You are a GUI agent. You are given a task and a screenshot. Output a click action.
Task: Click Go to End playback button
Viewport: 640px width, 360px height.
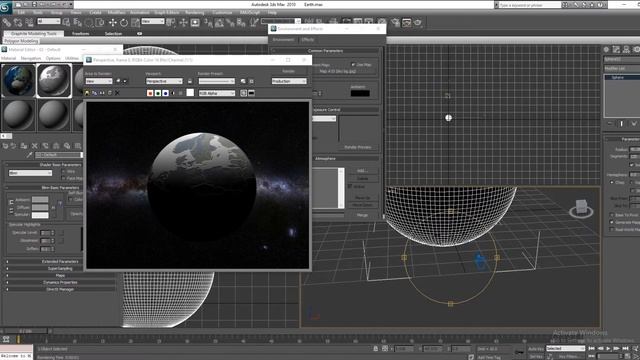tap(625, 349)
